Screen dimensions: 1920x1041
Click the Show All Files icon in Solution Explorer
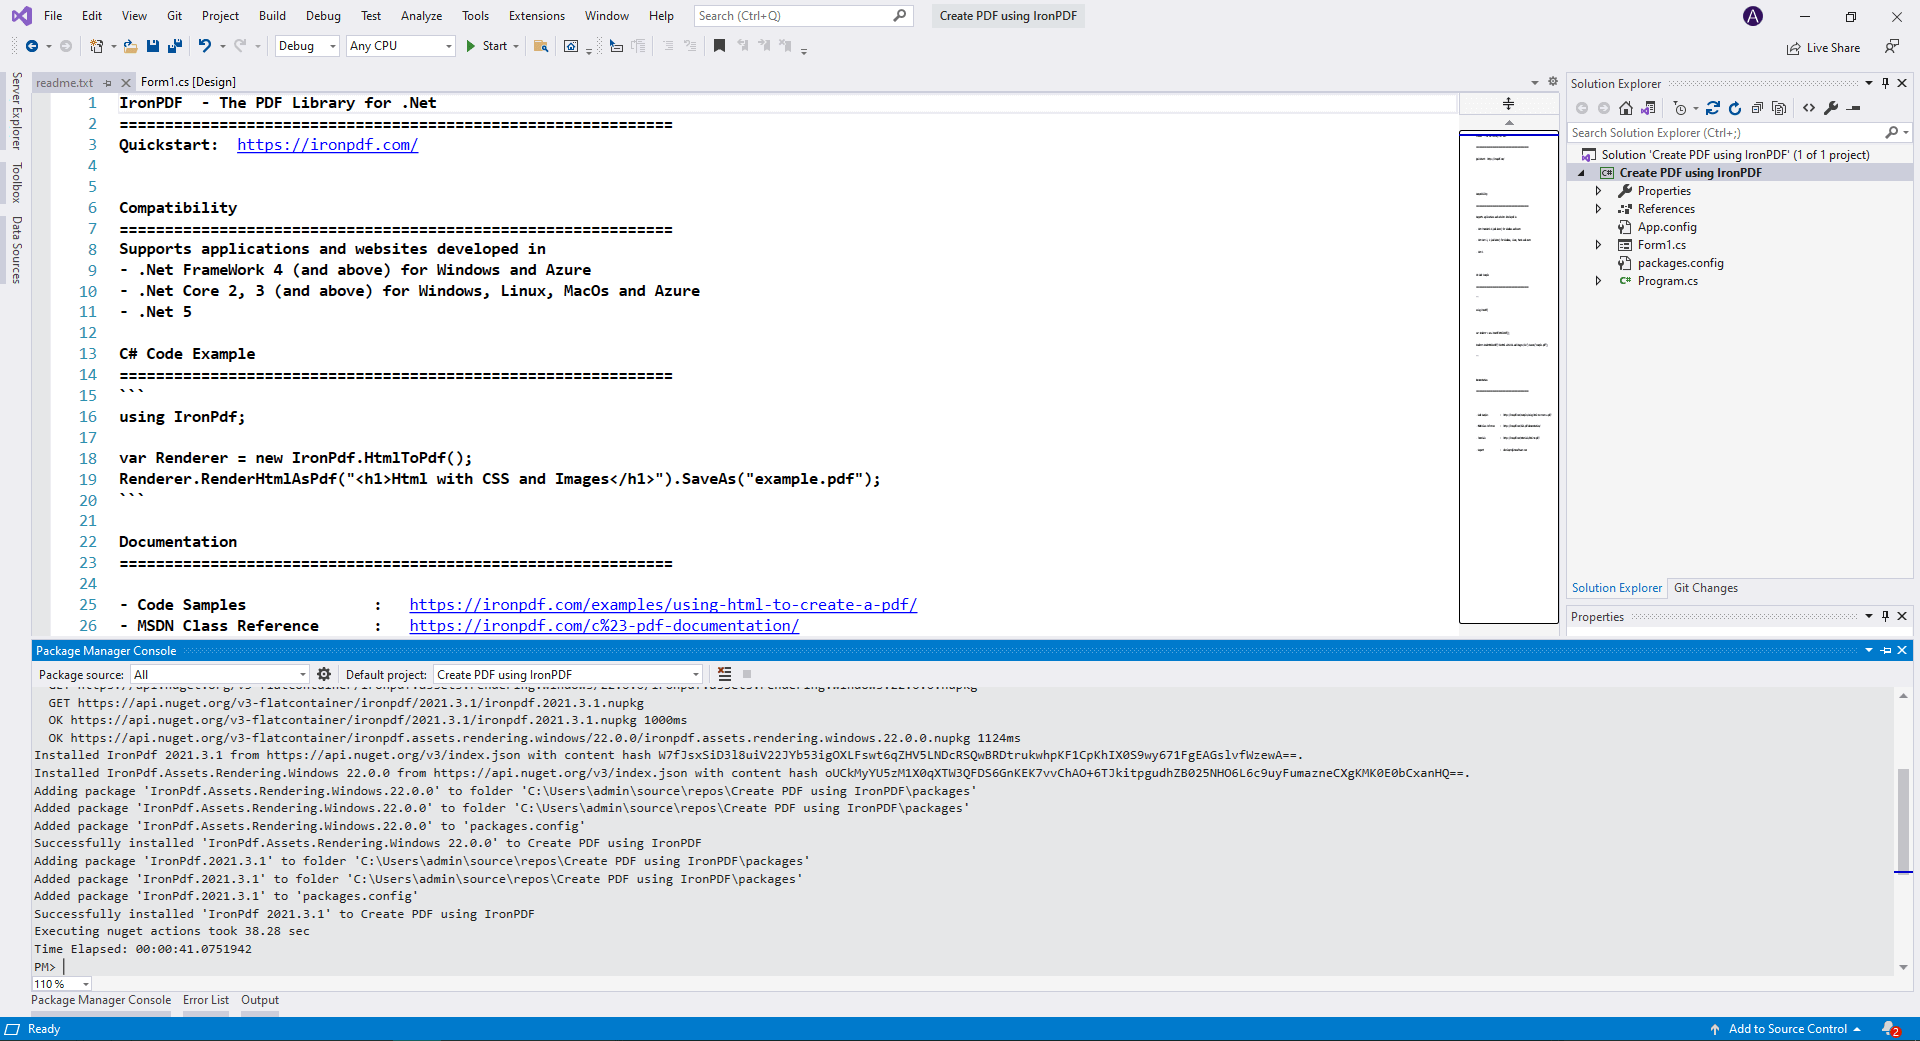pos(1781,109)
